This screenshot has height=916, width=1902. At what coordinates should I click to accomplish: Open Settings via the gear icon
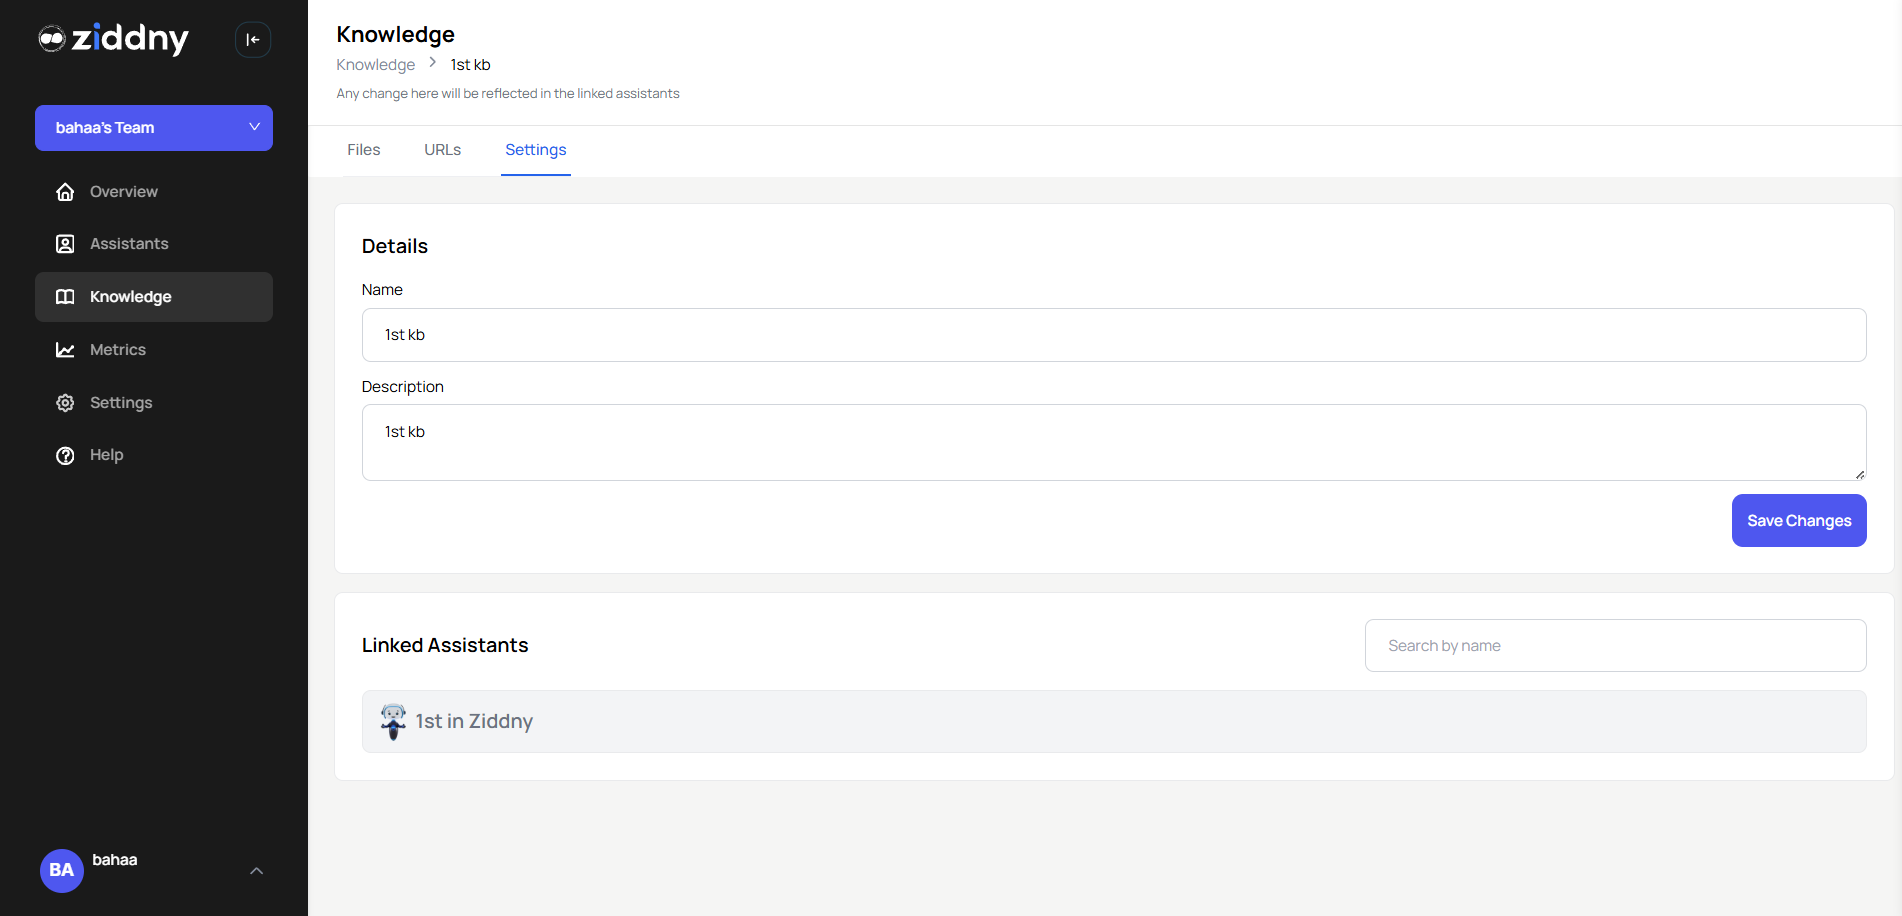pos(65,402)
